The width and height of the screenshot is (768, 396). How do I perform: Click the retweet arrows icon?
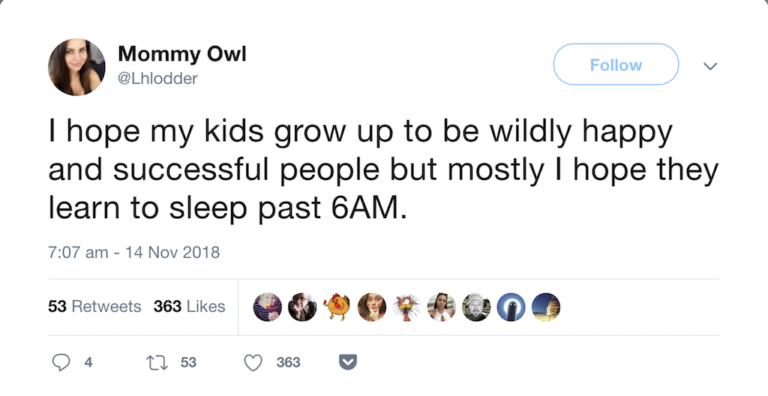(x=158, y=363)
